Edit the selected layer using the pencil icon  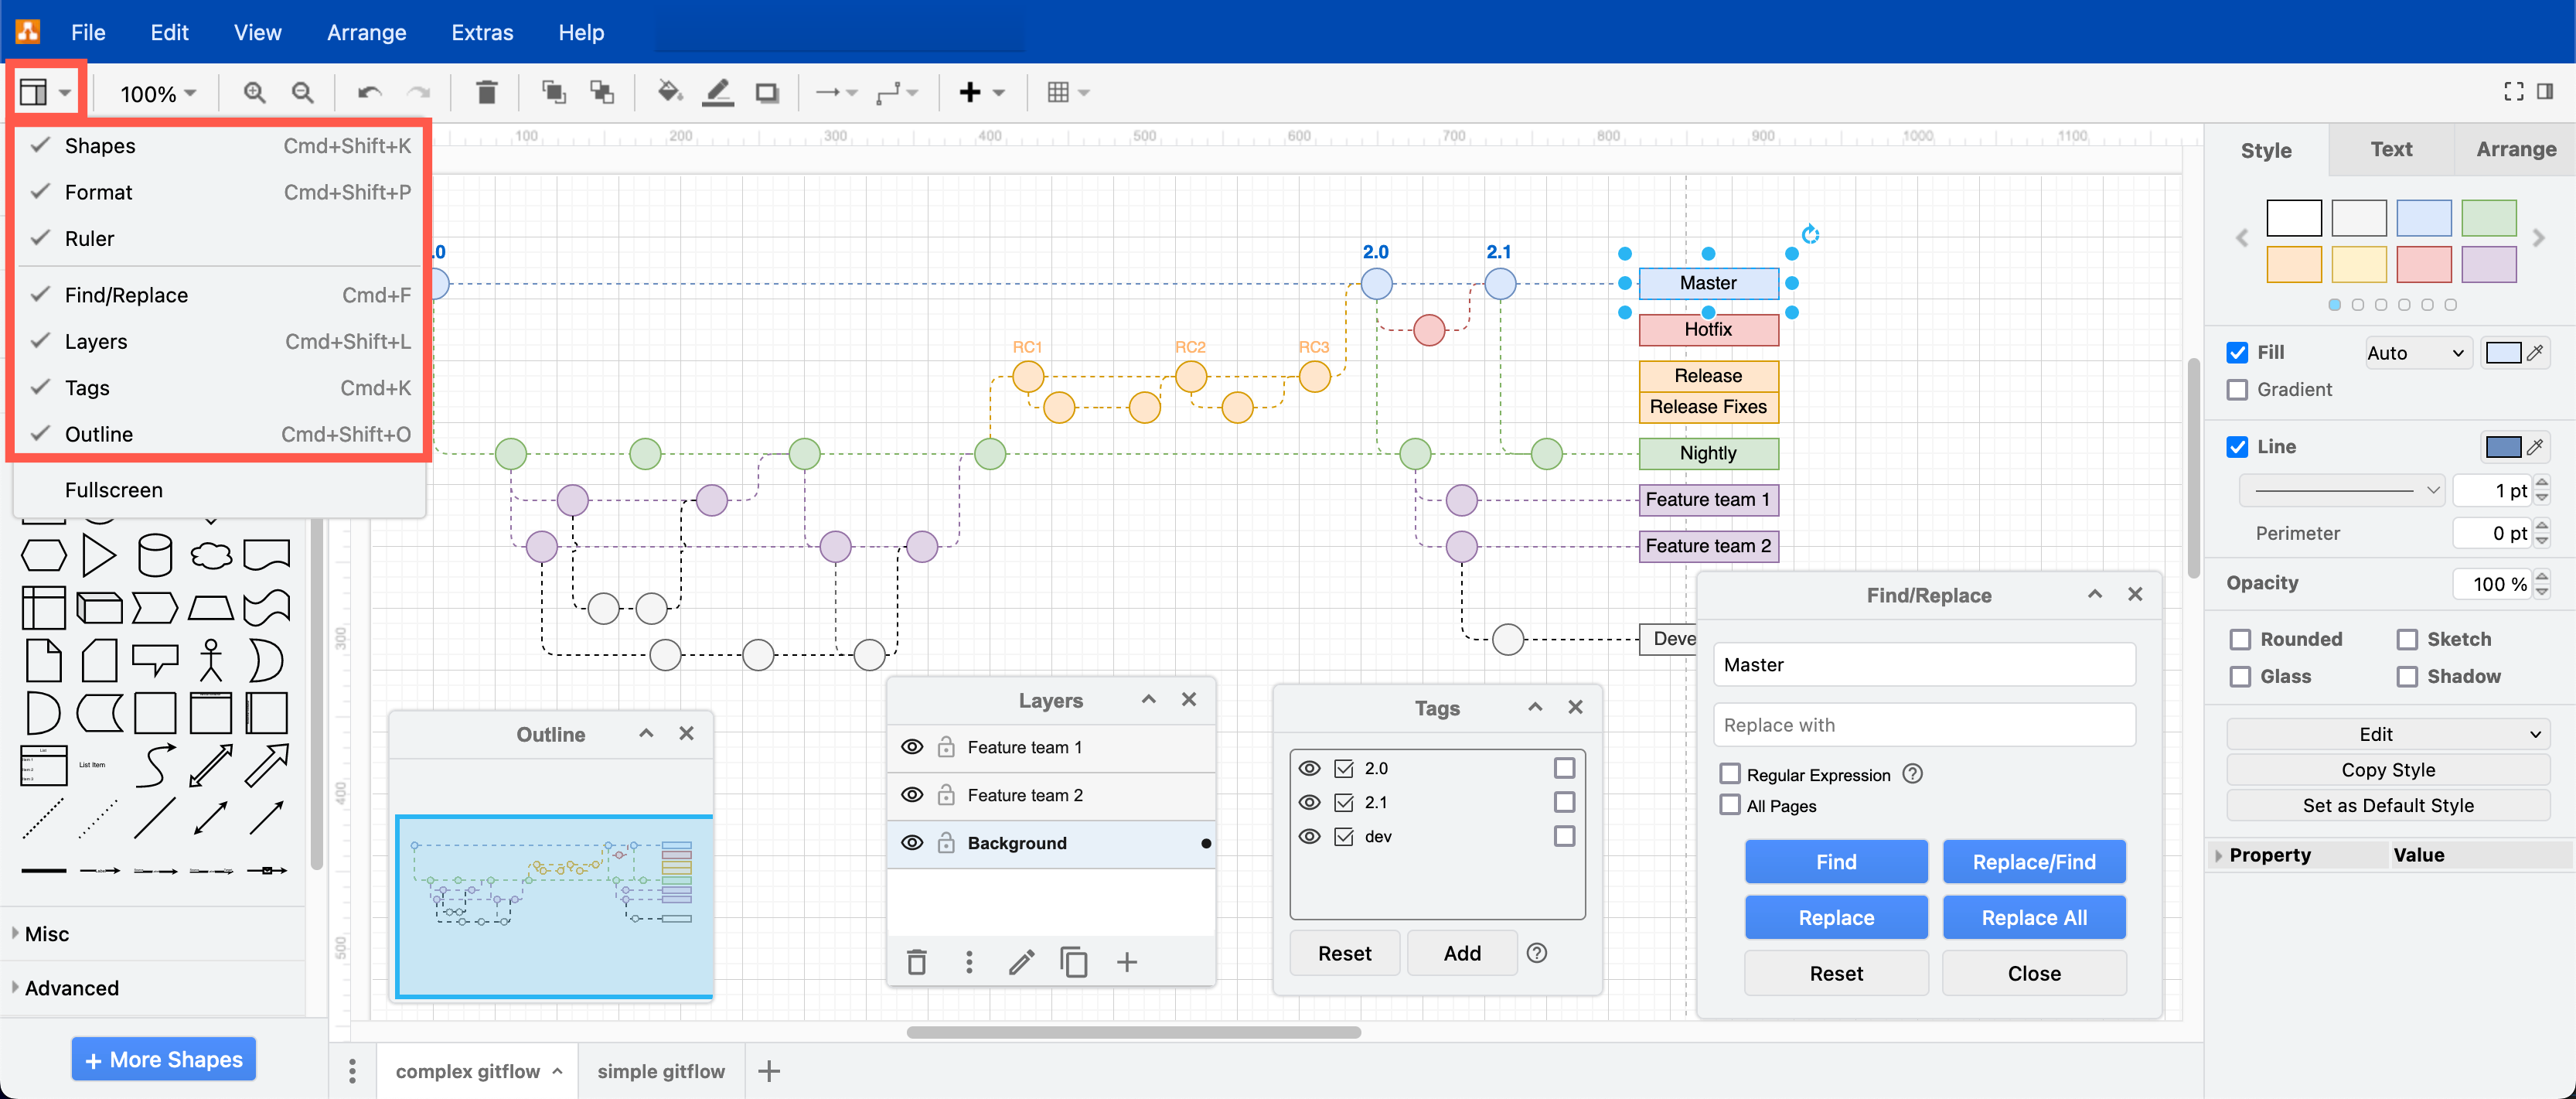[1021, 961]
